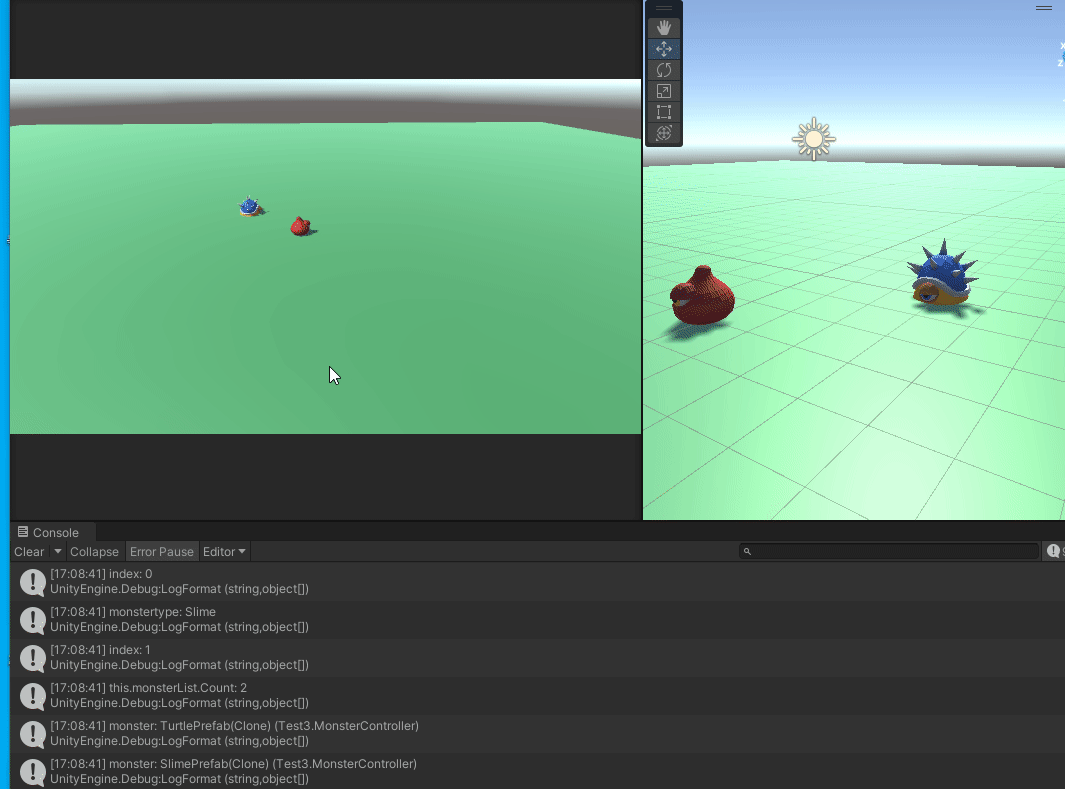Screen dimensions: 1065x789
Task: Toggle Error Pause in the Console
Action: tap(162, 552)
